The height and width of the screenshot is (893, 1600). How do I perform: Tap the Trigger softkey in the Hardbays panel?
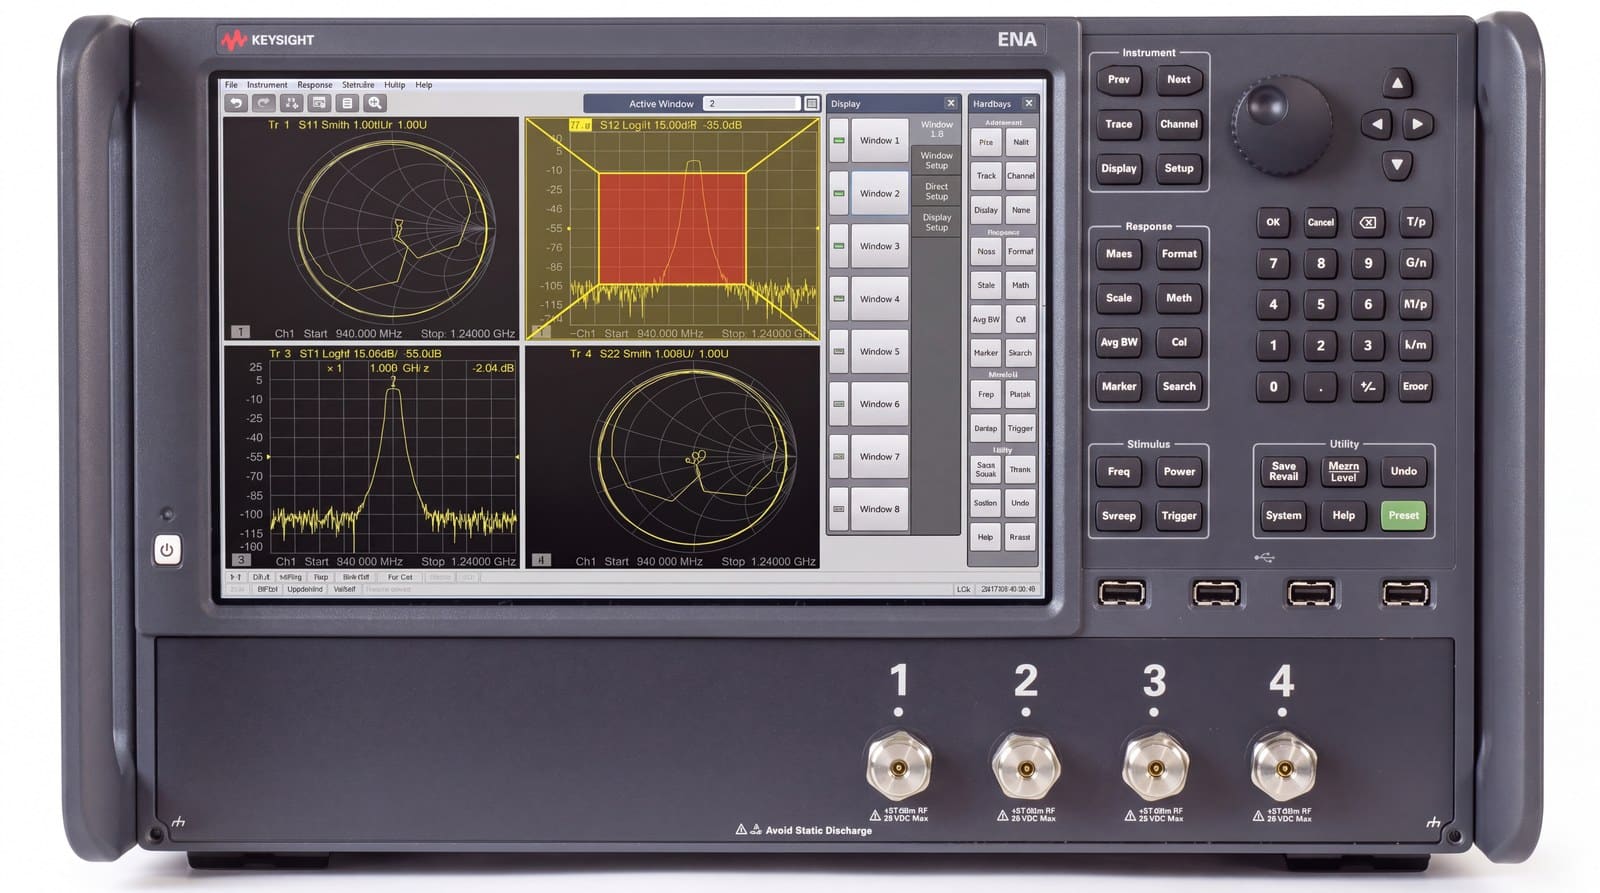coord(1020,428)
